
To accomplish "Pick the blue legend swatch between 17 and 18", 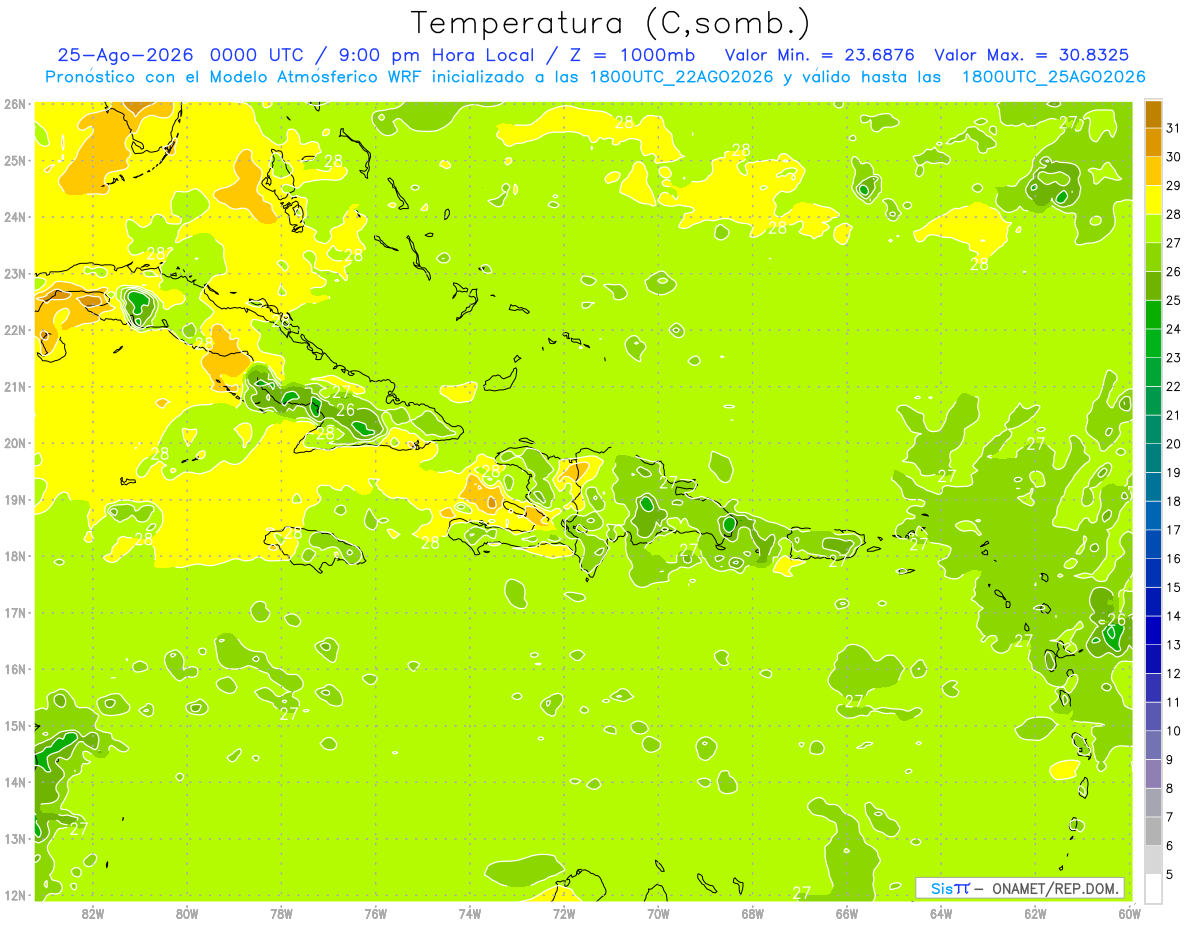I will click(1153, 515).
